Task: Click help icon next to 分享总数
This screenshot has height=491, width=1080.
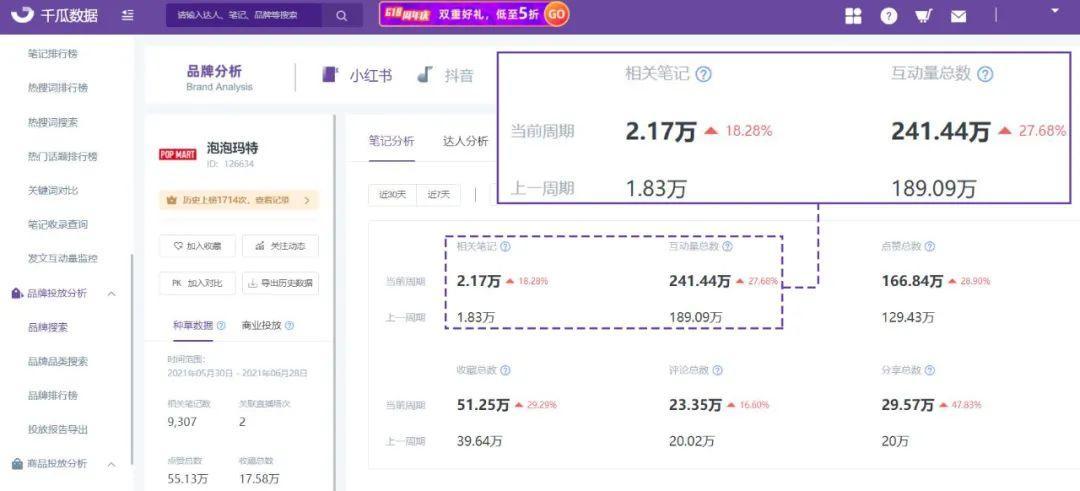Action: tap(930, 370)
